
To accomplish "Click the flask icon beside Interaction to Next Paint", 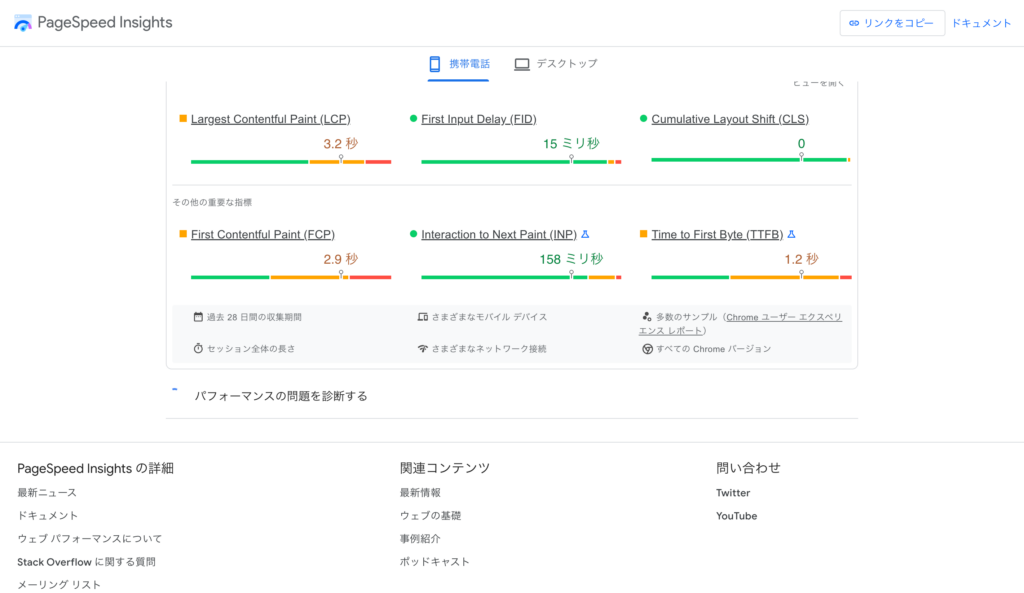I will coord(585,234).
